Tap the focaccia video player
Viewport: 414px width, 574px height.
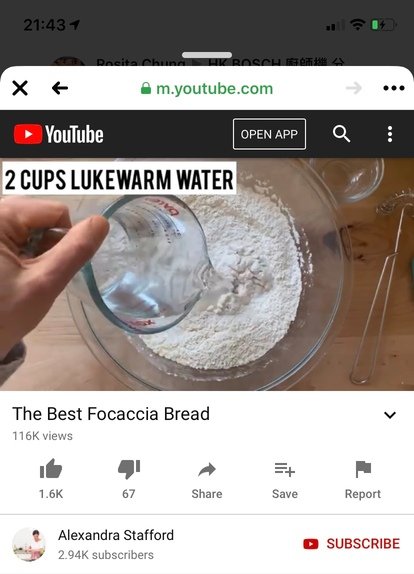pos(207,274)
